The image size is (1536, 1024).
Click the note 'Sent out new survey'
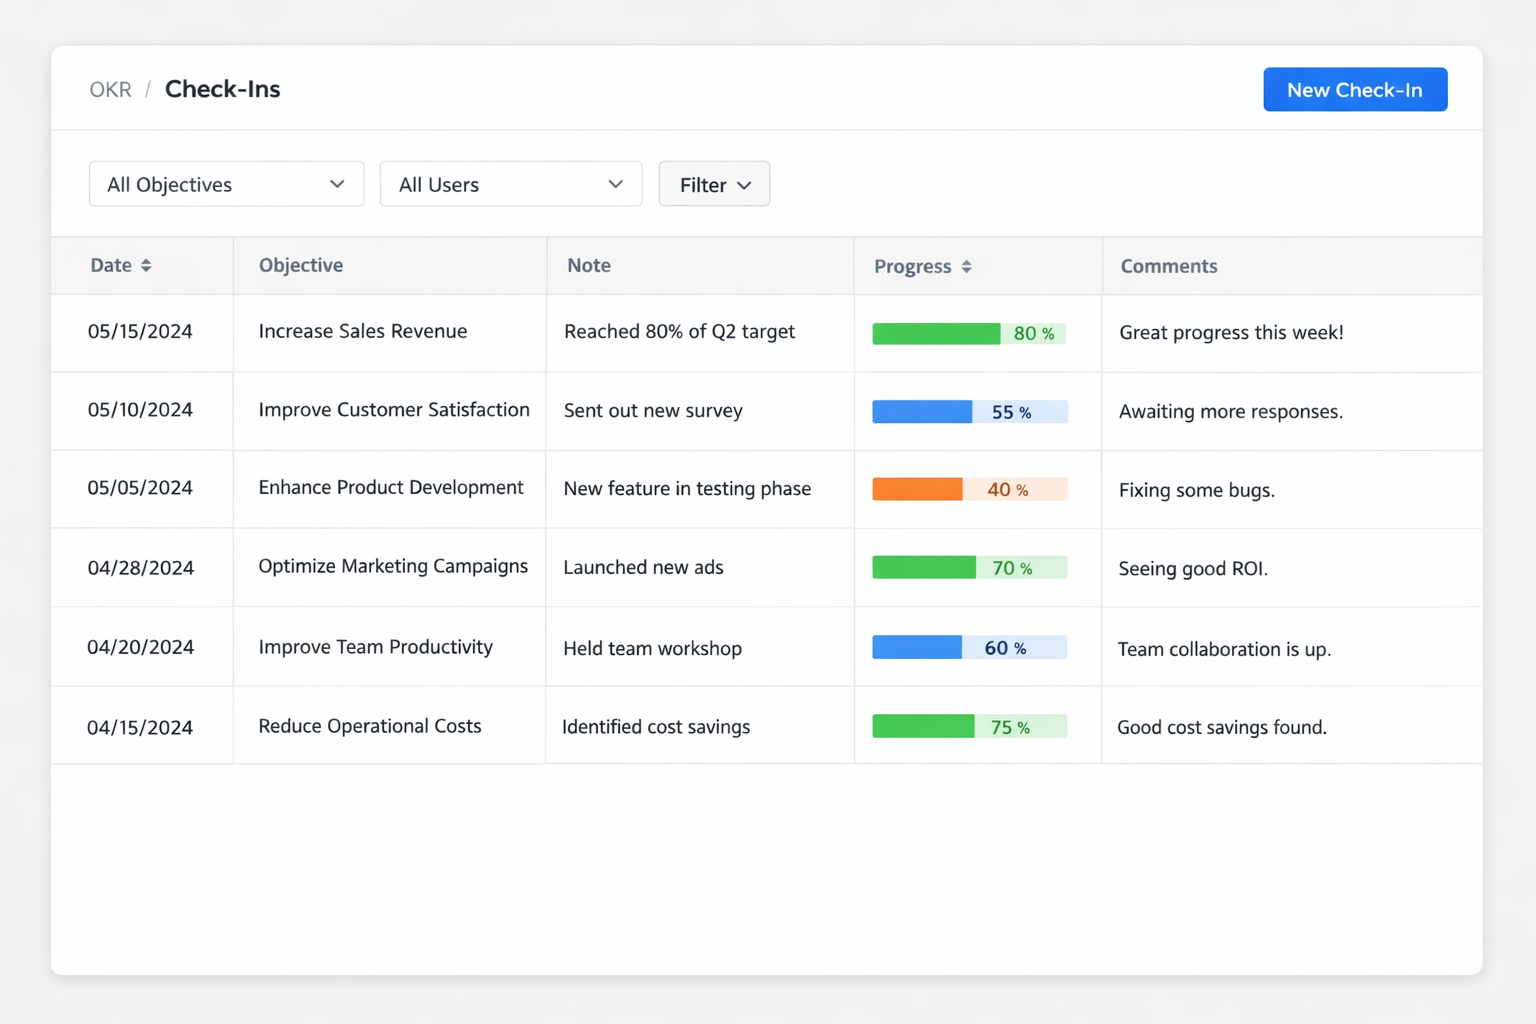pos(653,410)
